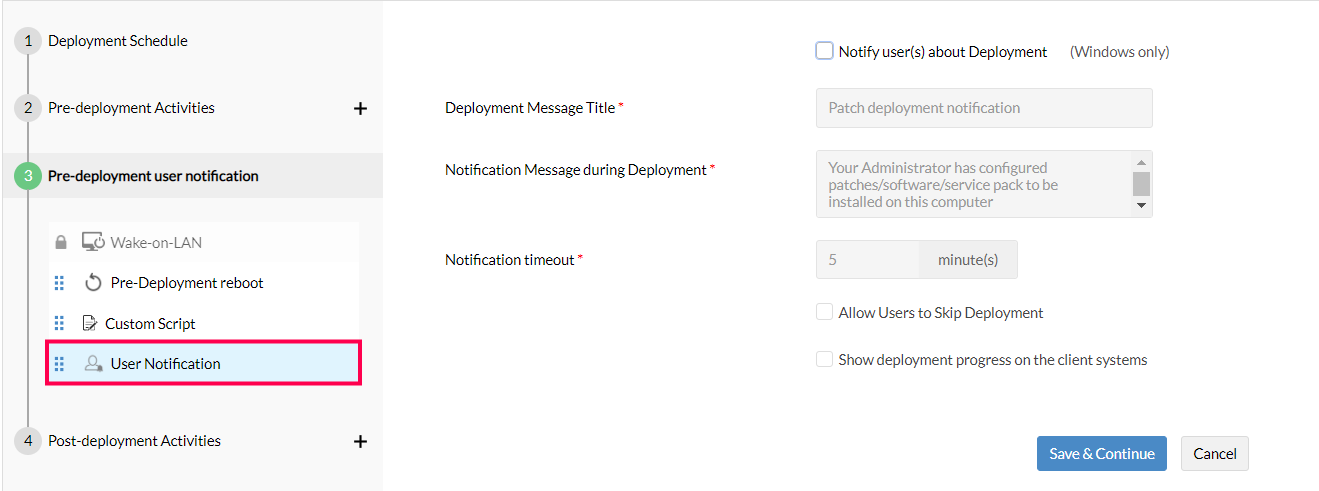The height and width of the screenshot is (491, 1319).
Task: Click the lock icon beside Wake-on-LAN
Action: pos(60,243)
